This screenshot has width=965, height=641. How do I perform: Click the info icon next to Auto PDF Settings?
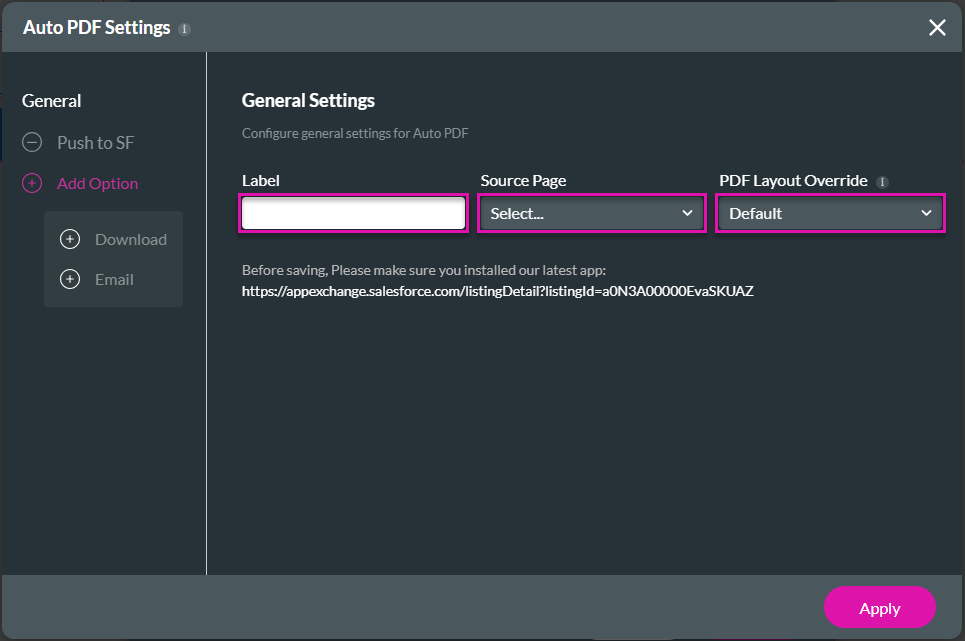184,28
